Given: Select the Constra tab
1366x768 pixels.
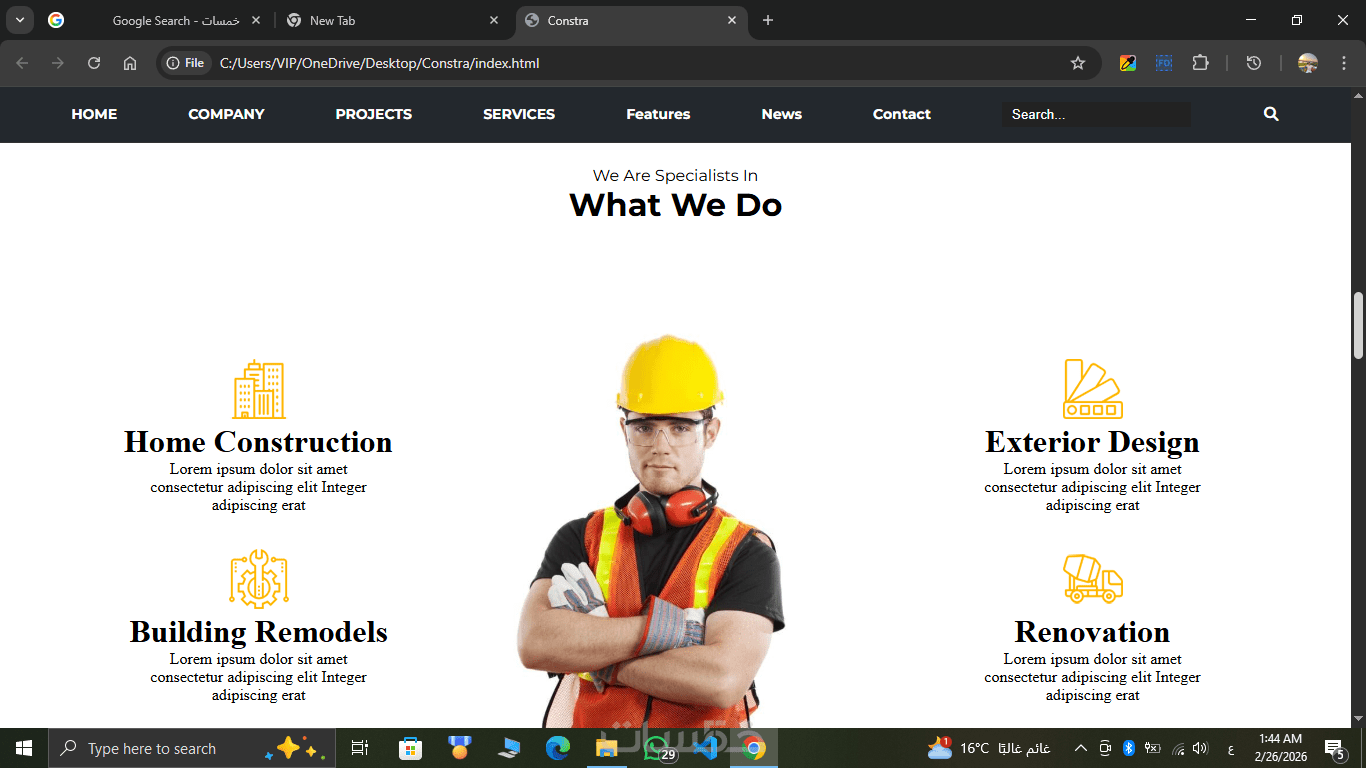Looking at the screenshot, I should pyautogui.click(x=632, y=20).
